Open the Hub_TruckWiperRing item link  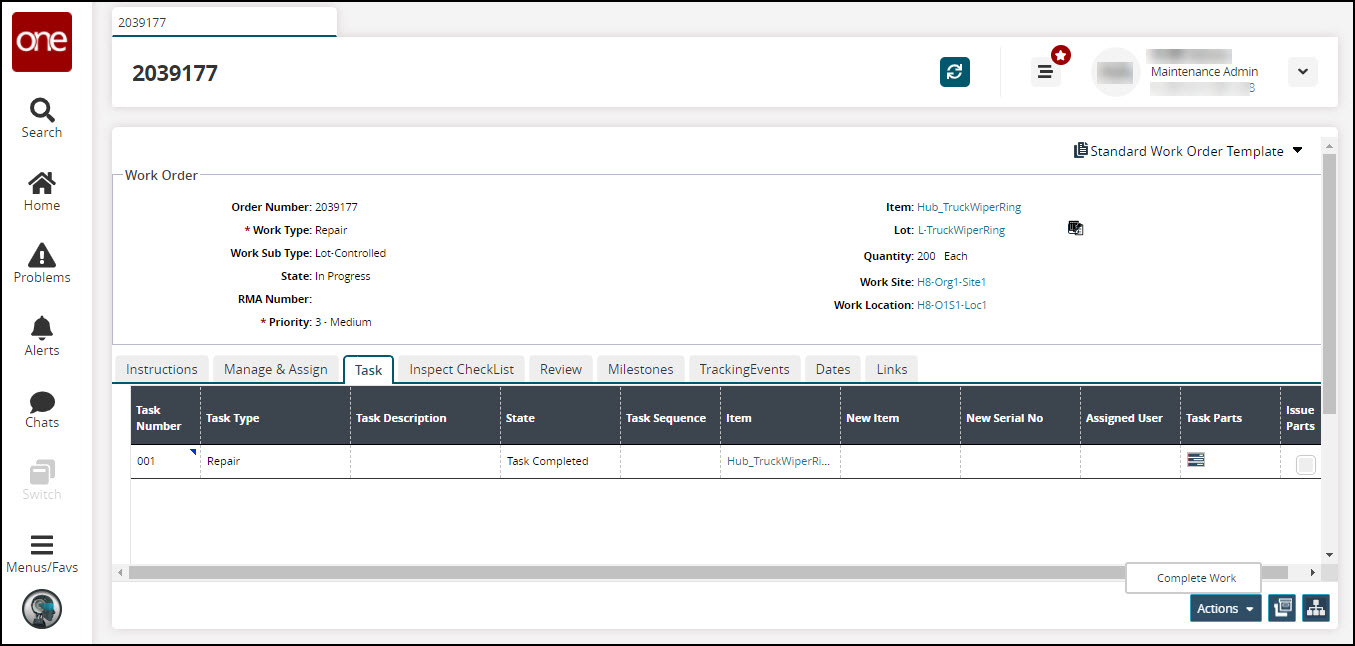968,207
